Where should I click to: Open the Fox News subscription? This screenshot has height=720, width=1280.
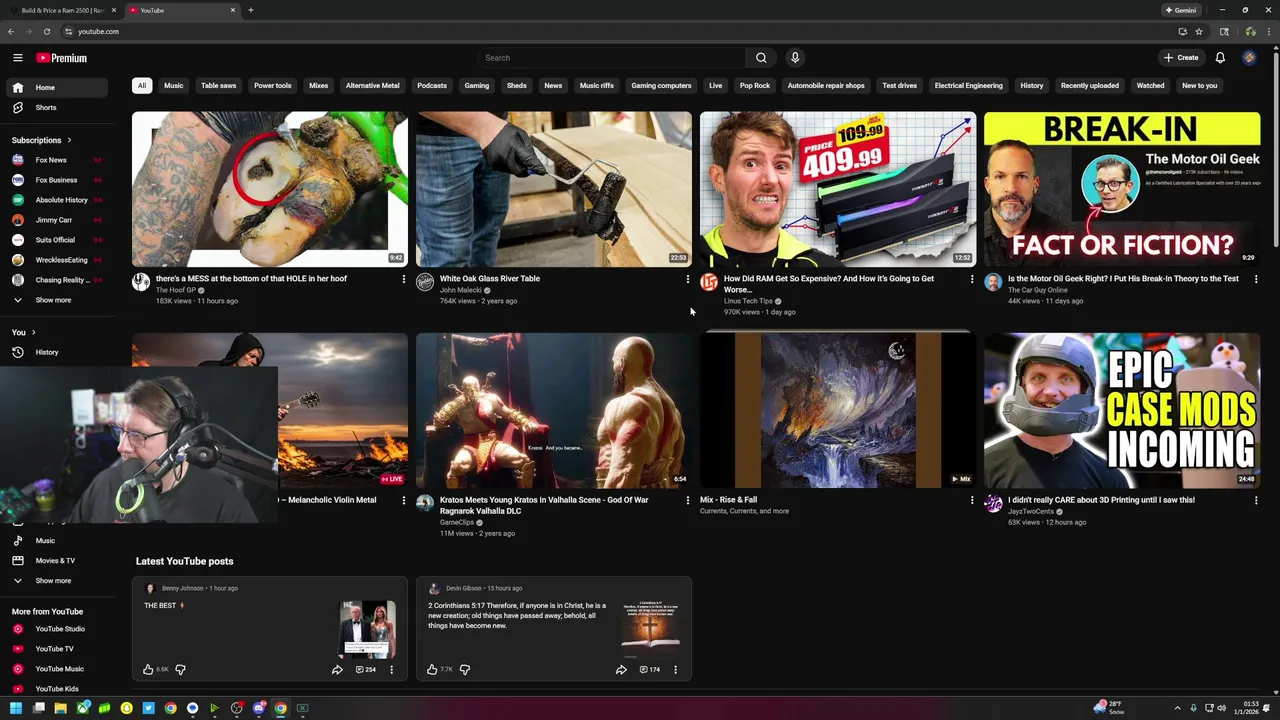tap(55, 160)
